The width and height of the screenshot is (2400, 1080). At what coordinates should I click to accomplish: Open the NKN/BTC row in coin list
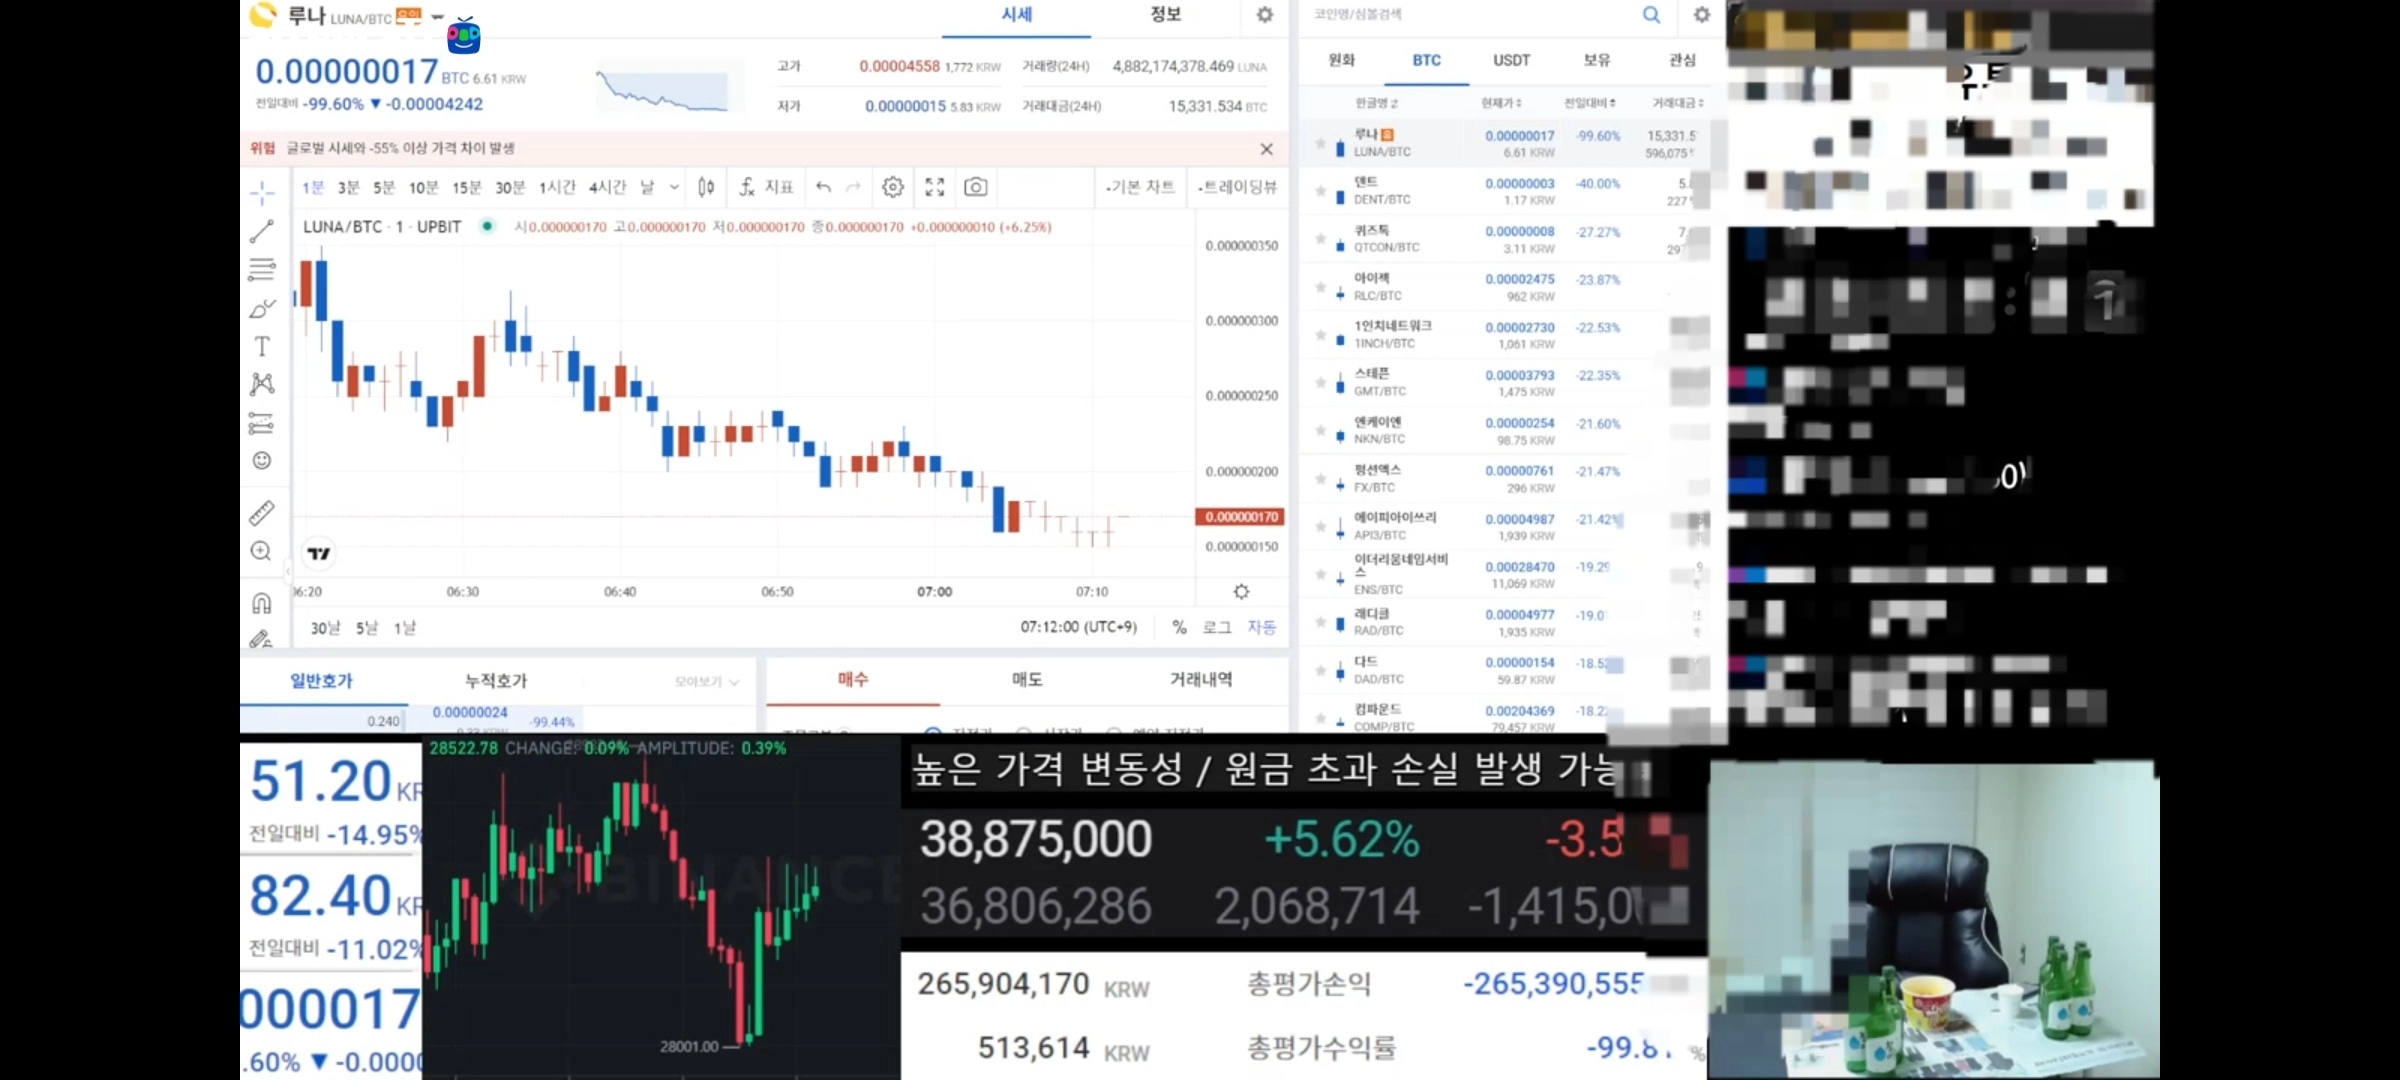(x=1505, y=431)
